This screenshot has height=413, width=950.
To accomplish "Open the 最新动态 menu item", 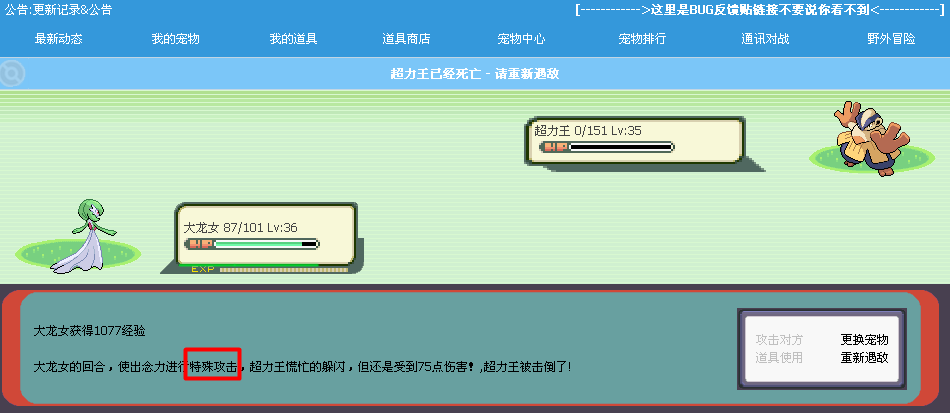I will pyautogui.click(x=59, y=39).
